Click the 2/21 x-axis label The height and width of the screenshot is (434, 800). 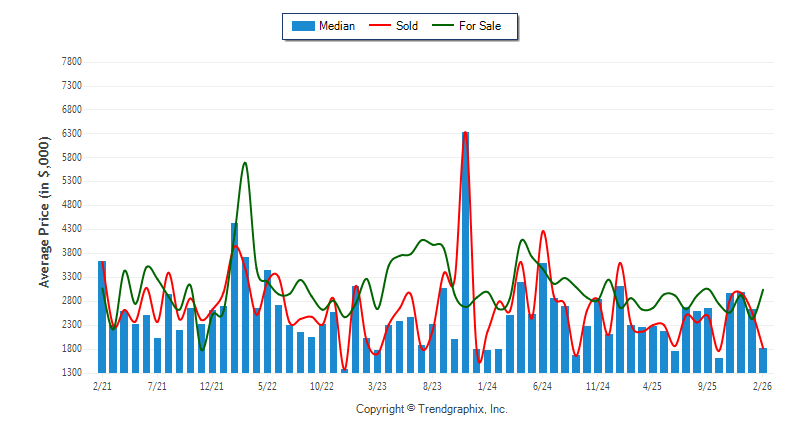click(102, 385)
